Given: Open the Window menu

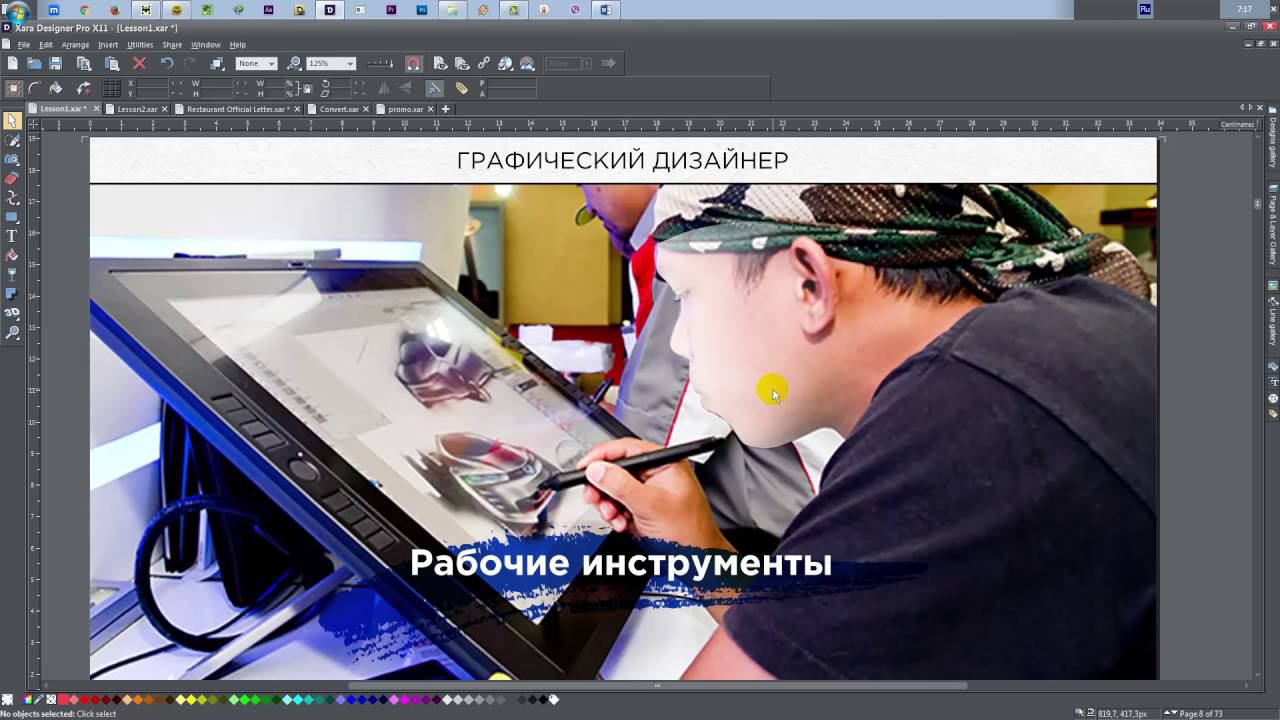Looking at the screenshot, I should (206, 45).
